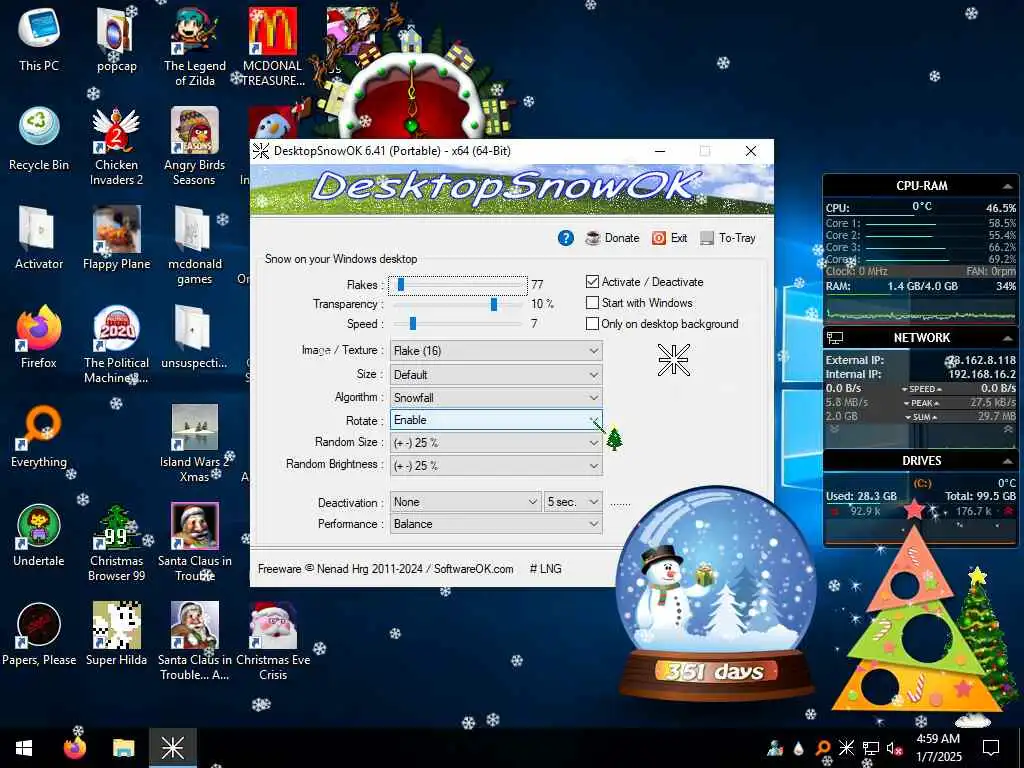
Task: Expand the Algorithm Snowfall dropdown
Action: [496, 398]
